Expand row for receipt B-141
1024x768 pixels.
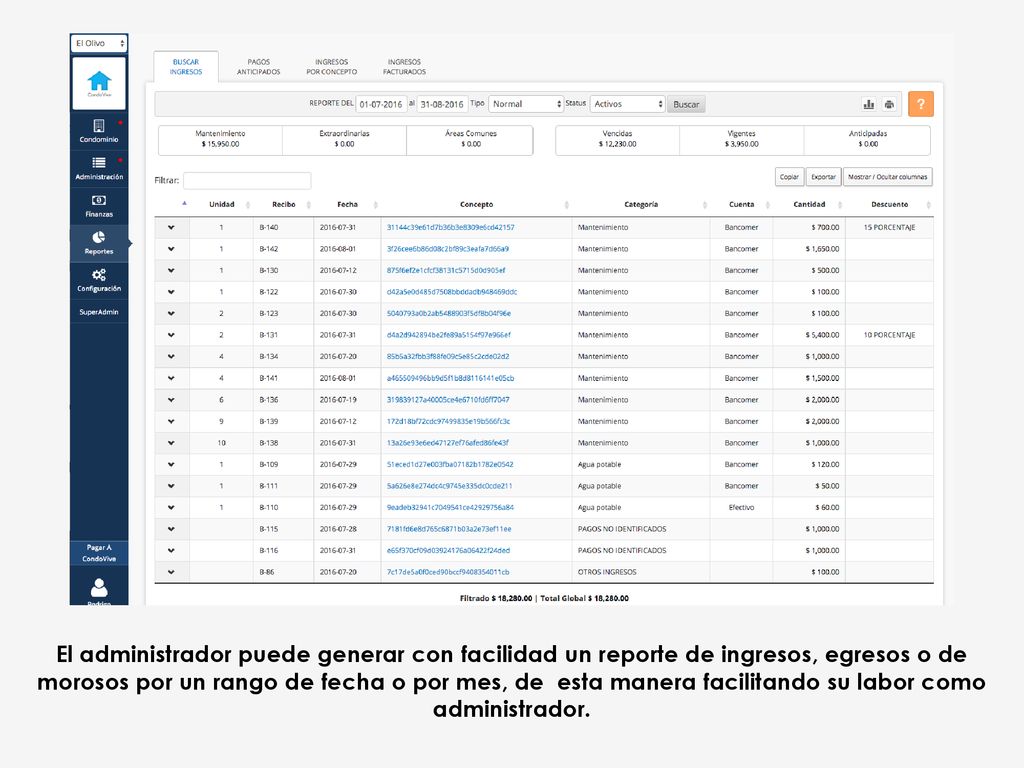coord(171,378)
